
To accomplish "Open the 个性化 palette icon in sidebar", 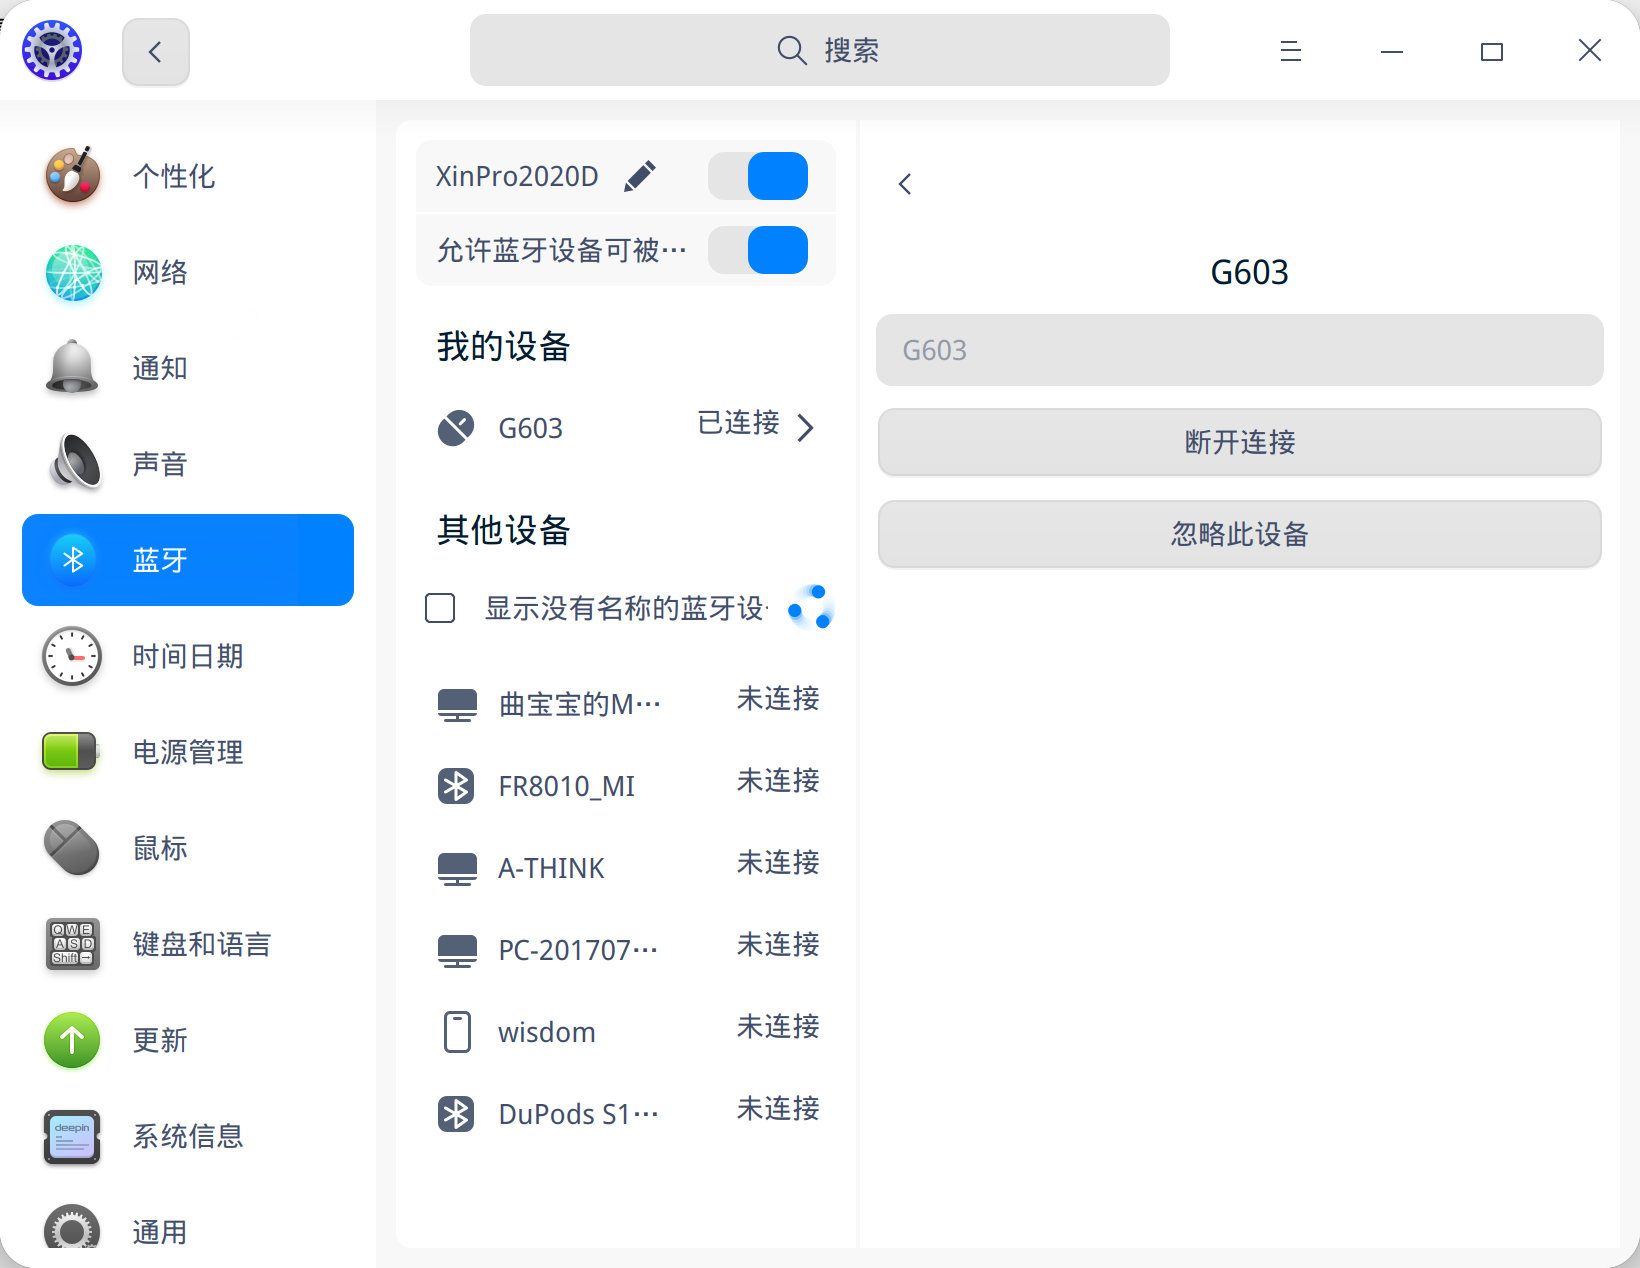I will coord(71,175).
